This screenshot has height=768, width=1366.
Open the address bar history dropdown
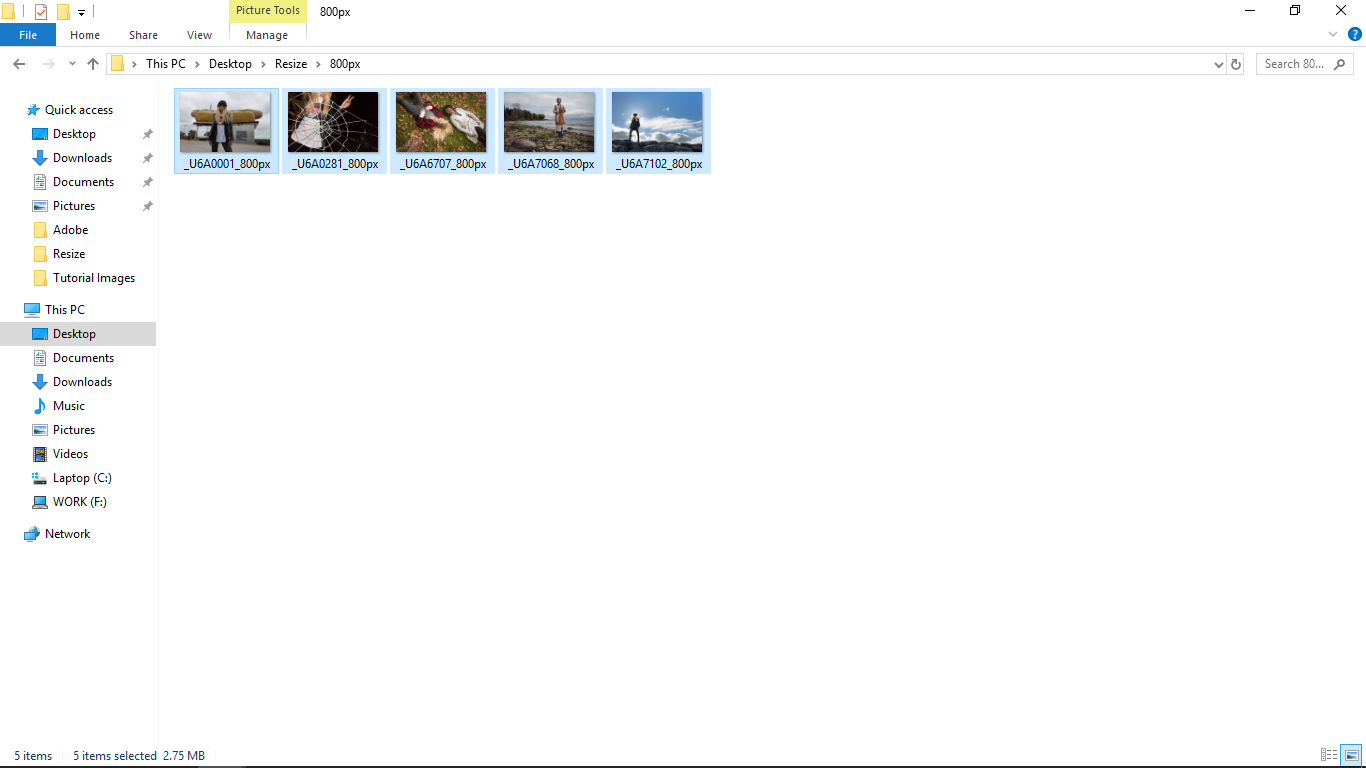point(1218,64)
